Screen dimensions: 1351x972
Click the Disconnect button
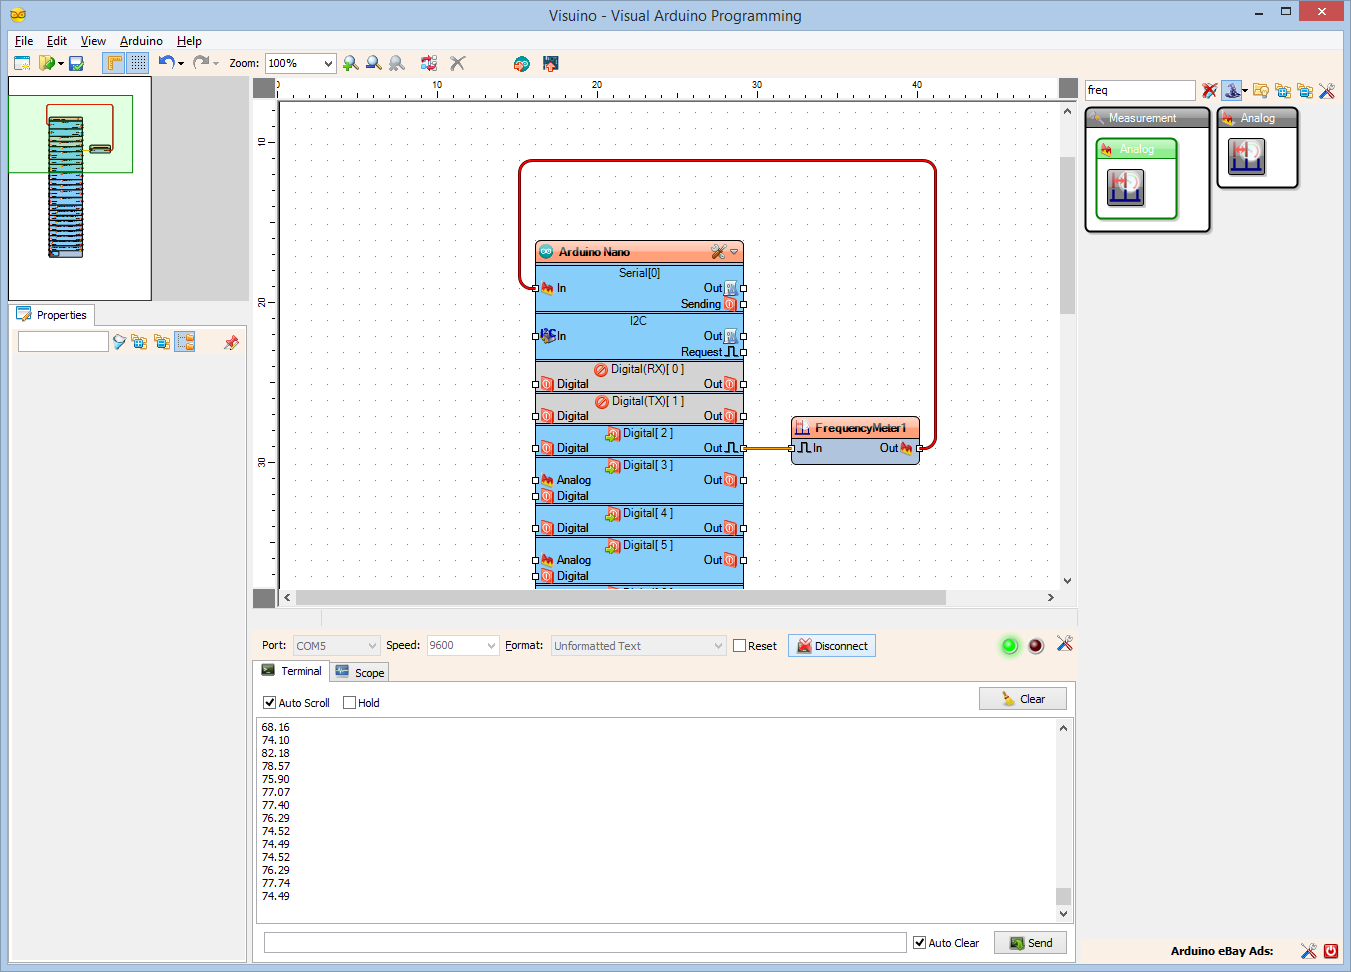[831, 645]
